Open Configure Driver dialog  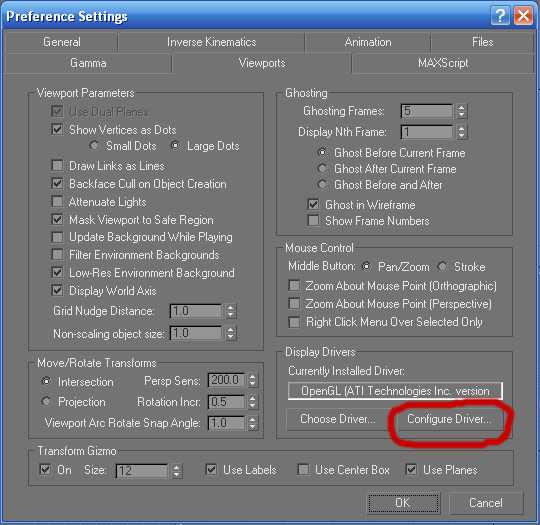point(449,419)
